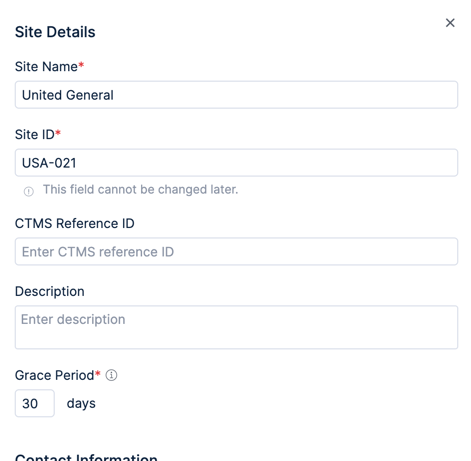Click the Description label
The image size is (471, 461).
[50, 291]
